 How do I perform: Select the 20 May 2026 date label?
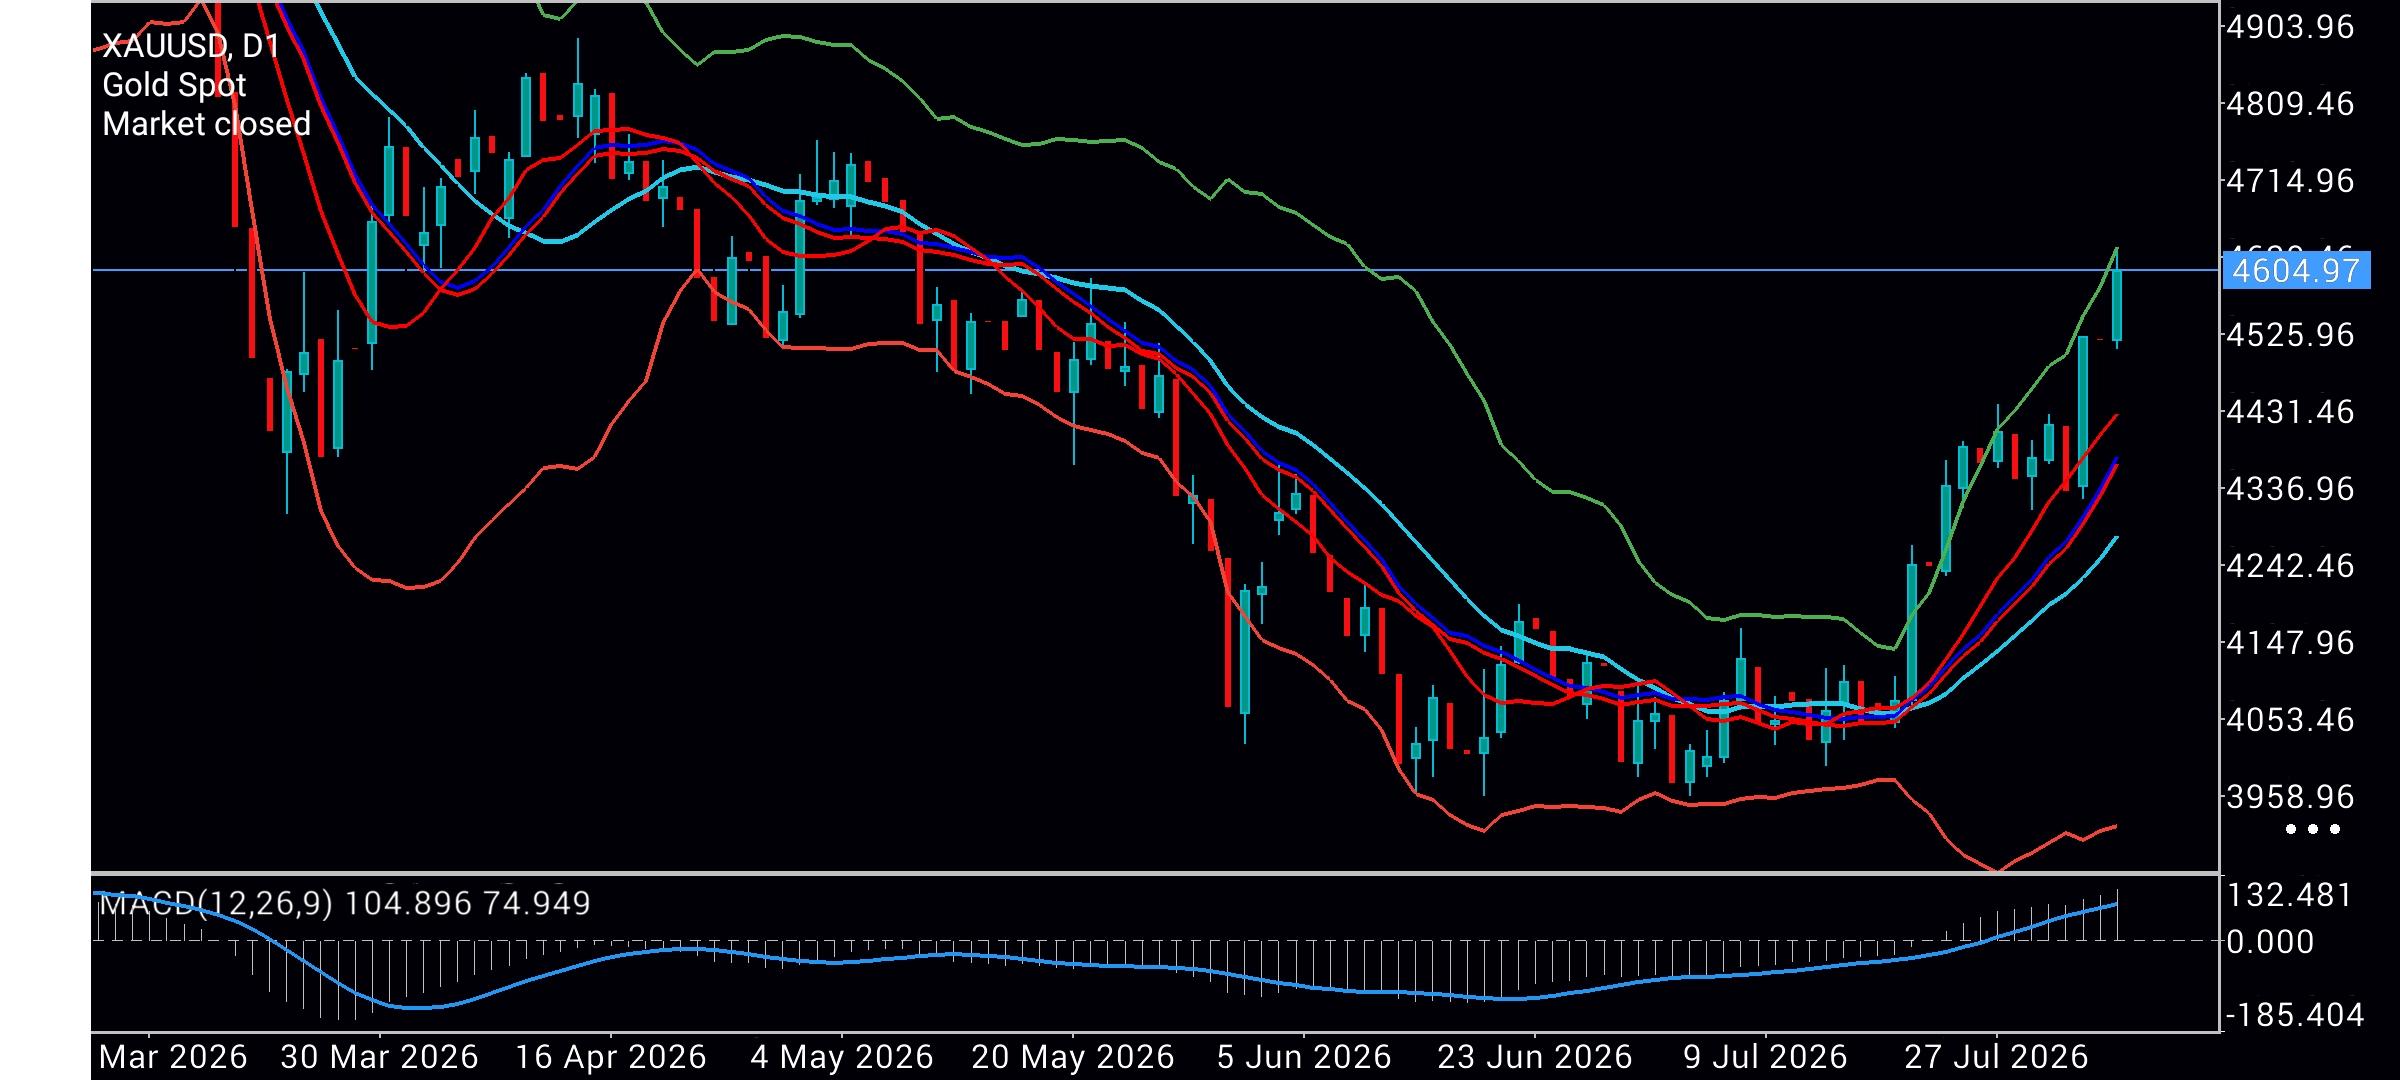pyautogui.click(x=1072, y=1057)
